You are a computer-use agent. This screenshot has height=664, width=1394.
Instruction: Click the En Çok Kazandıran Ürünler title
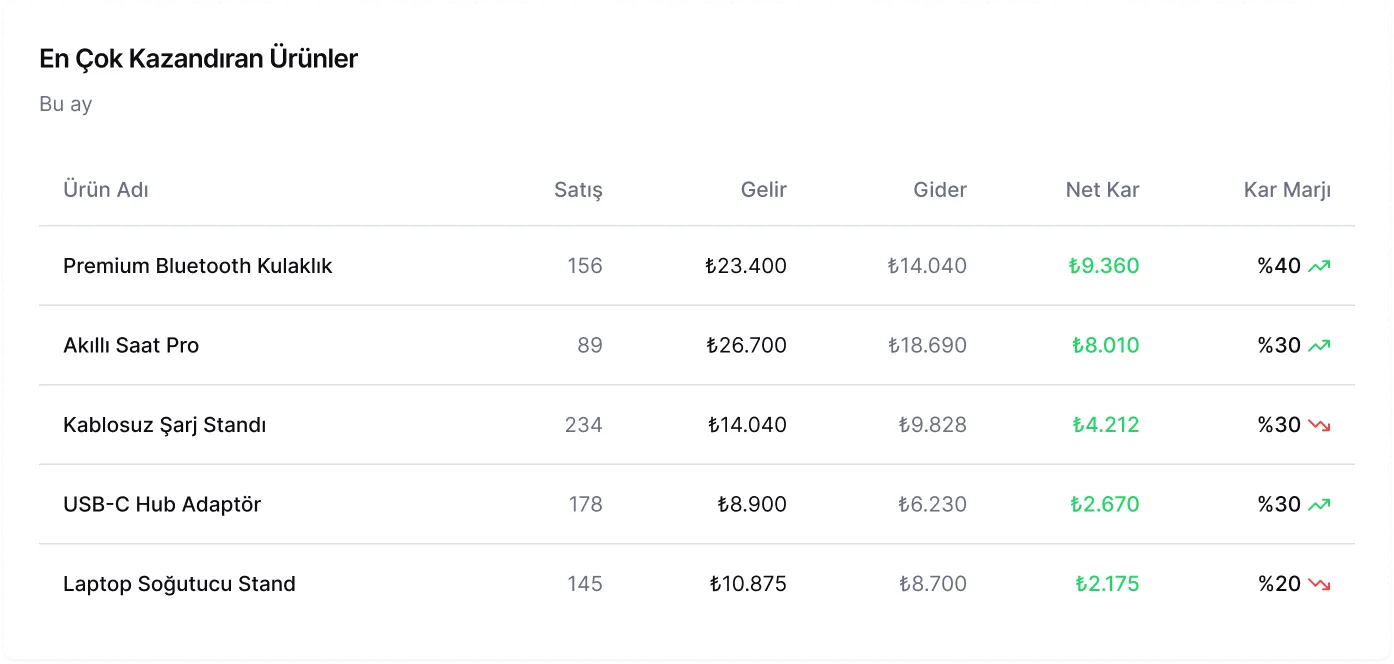(x=198, y=59)
